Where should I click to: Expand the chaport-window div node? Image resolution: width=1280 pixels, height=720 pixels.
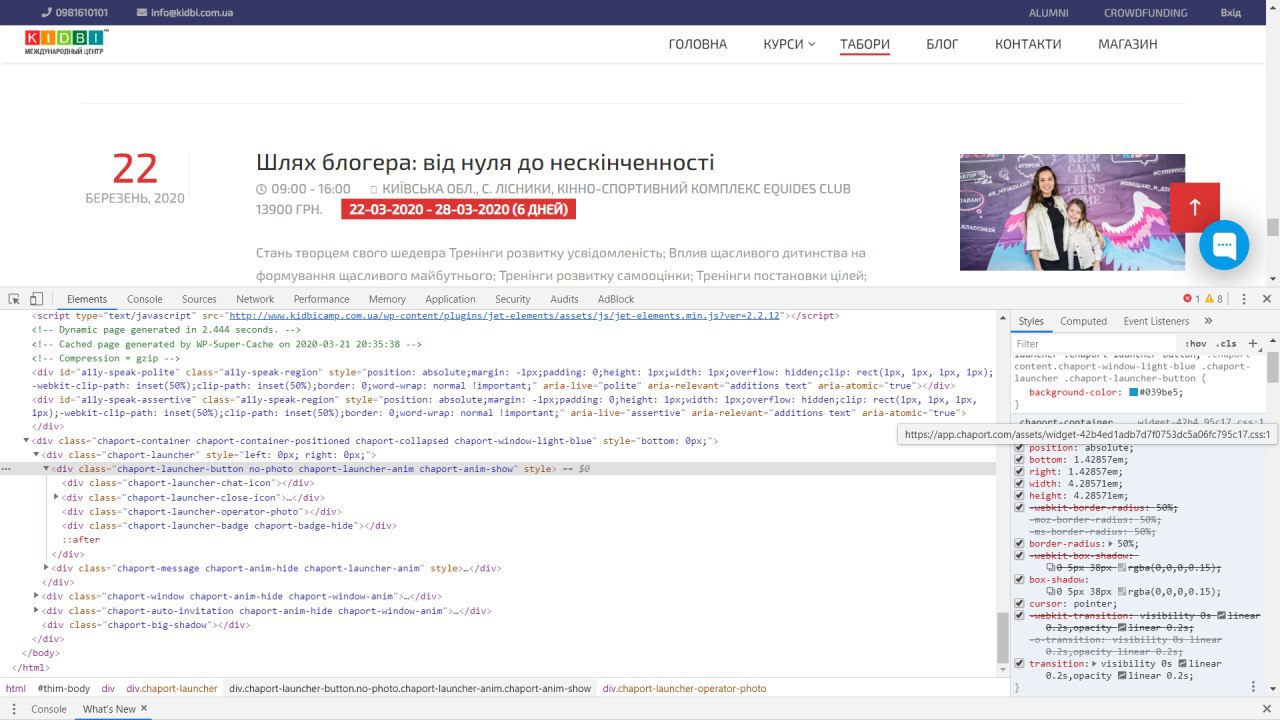point(36,596)
